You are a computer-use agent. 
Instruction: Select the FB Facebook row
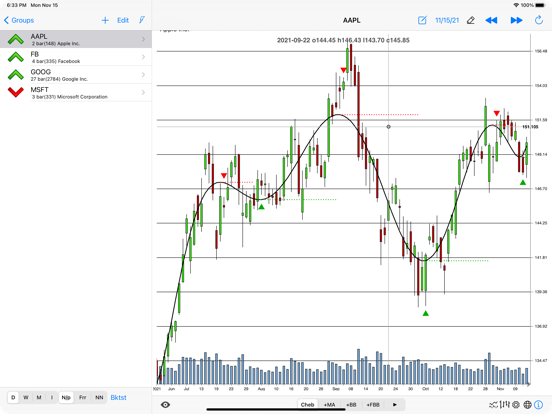76,57
